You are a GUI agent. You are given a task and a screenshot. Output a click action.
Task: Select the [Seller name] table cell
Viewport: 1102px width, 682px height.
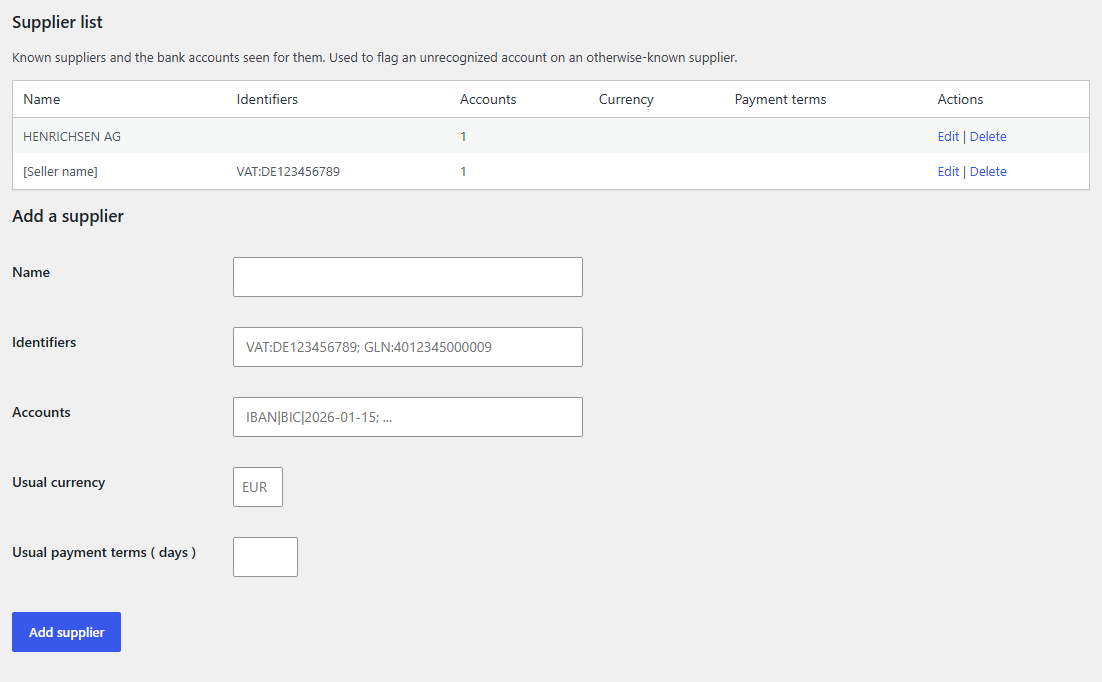coord(60,172)
